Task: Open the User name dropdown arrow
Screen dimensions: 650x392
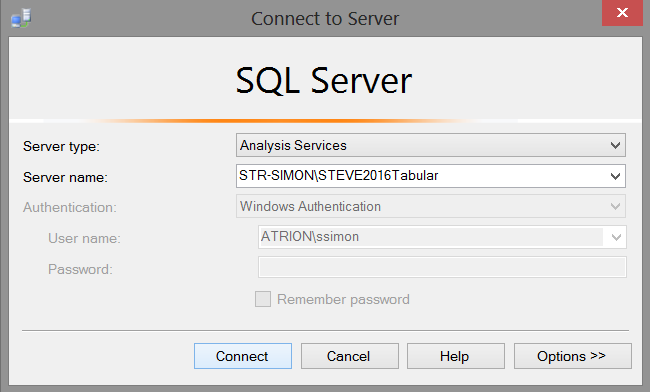Action: pyautogui.click(x=616, y=237)
